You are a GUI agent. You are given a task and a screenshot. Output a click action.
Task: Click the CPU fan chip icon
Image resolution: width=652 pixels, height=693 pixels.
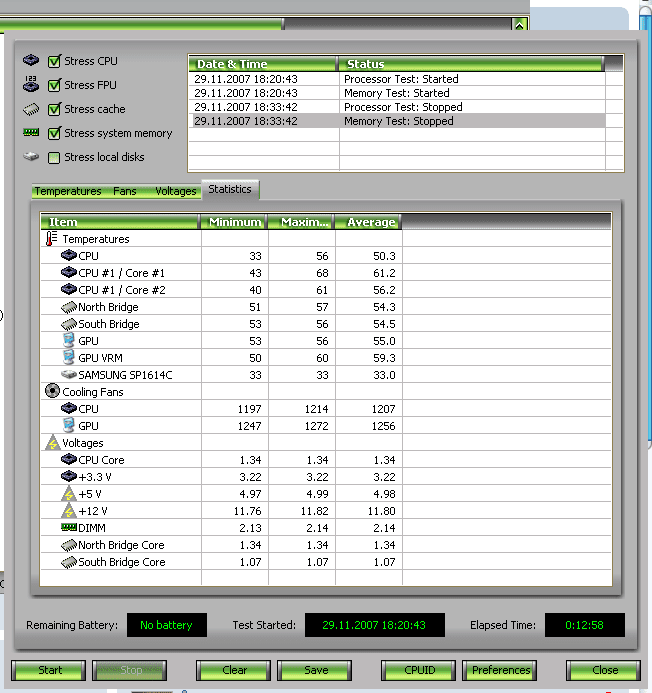69,408
